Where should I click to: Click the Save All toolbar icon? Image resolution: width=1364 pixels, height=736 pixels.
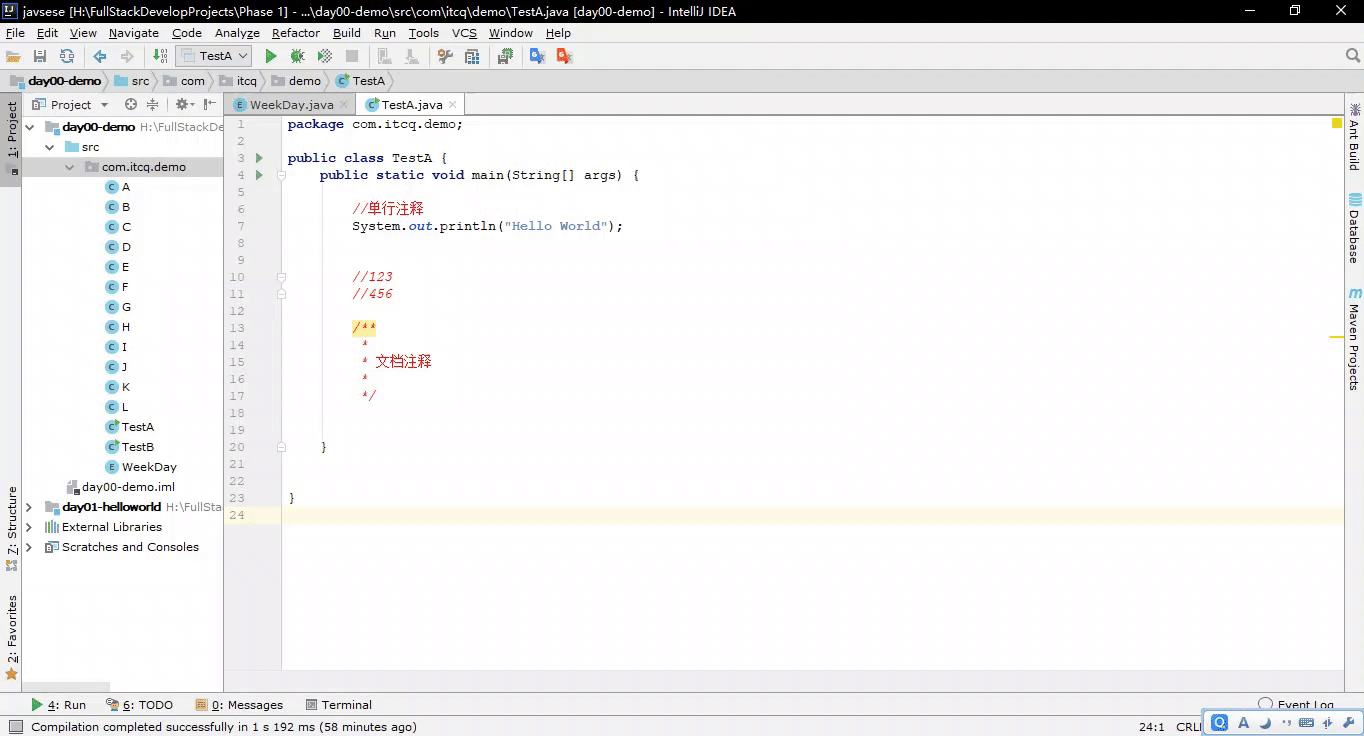click(x=40, y=57)
